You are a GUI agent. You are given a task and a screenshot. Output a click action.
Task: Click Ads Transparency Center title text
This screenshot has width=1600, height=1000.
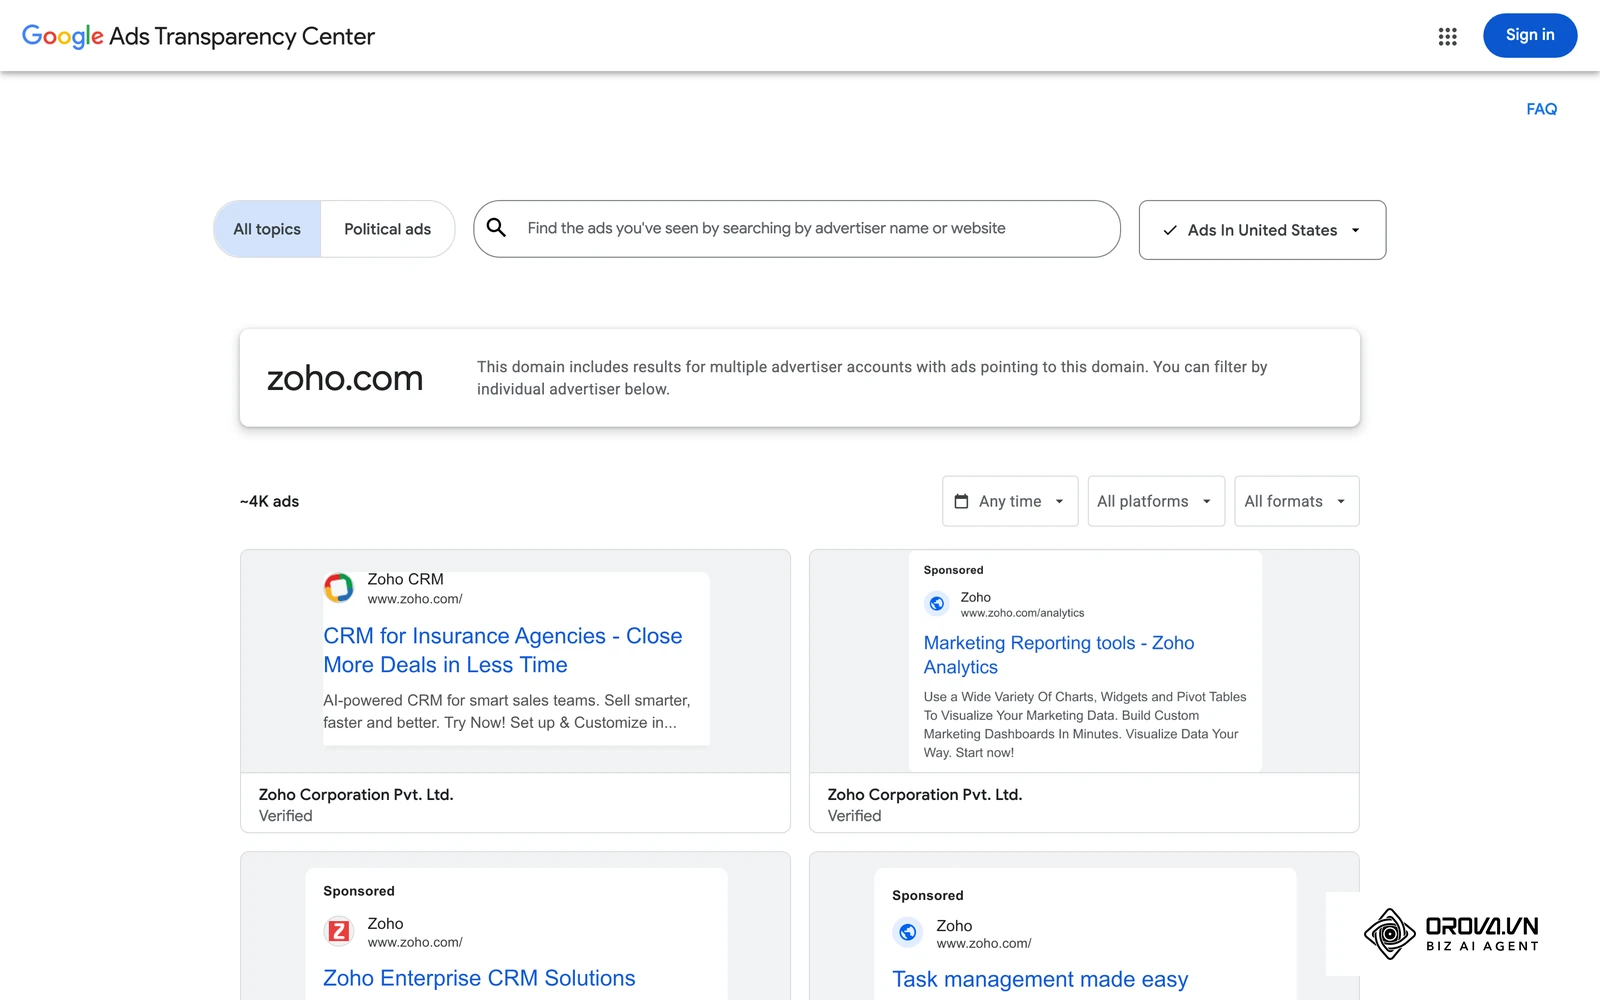click(x=242, y=37)
